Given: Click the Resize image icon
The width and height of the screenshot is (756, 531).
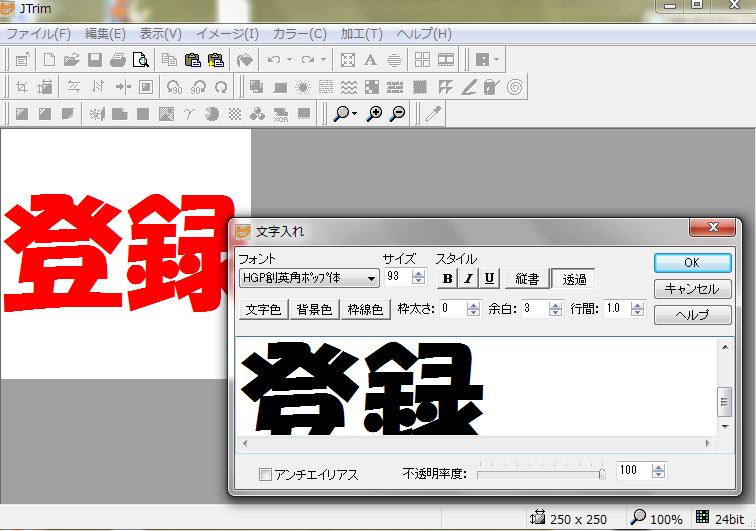Looking at the screenshot, I should [45, 87].
